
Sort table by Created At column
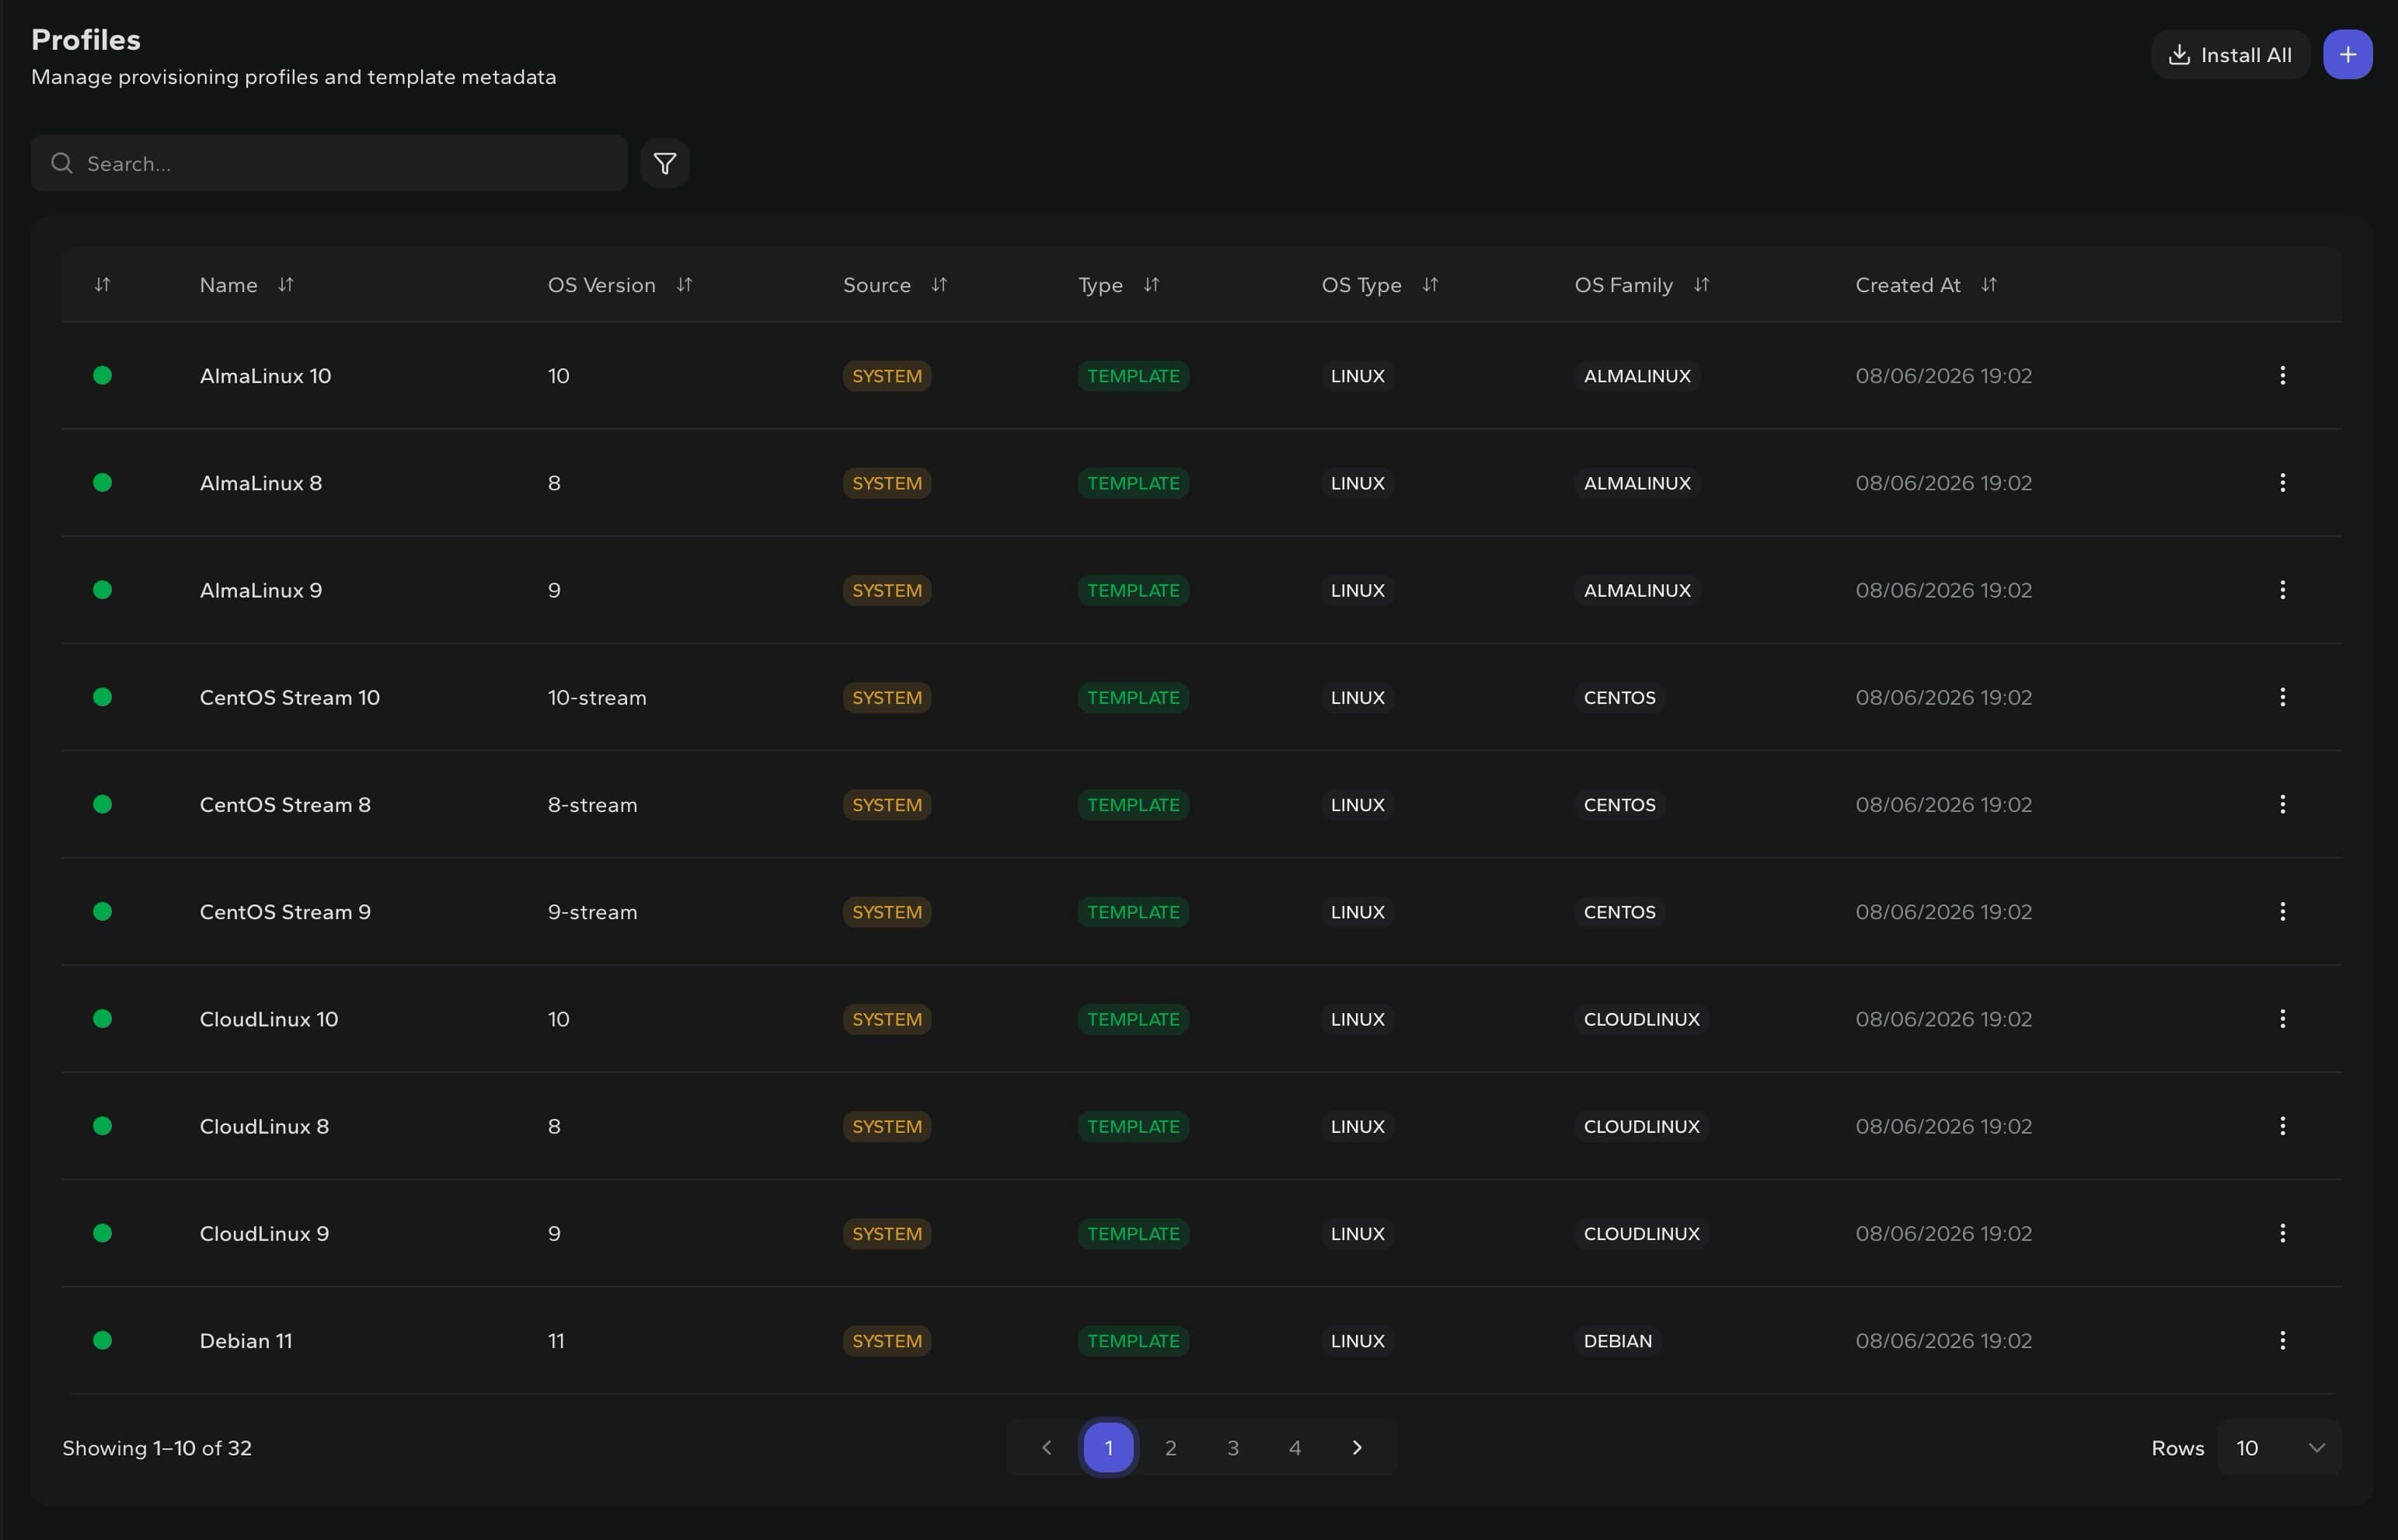[1989, 285]
